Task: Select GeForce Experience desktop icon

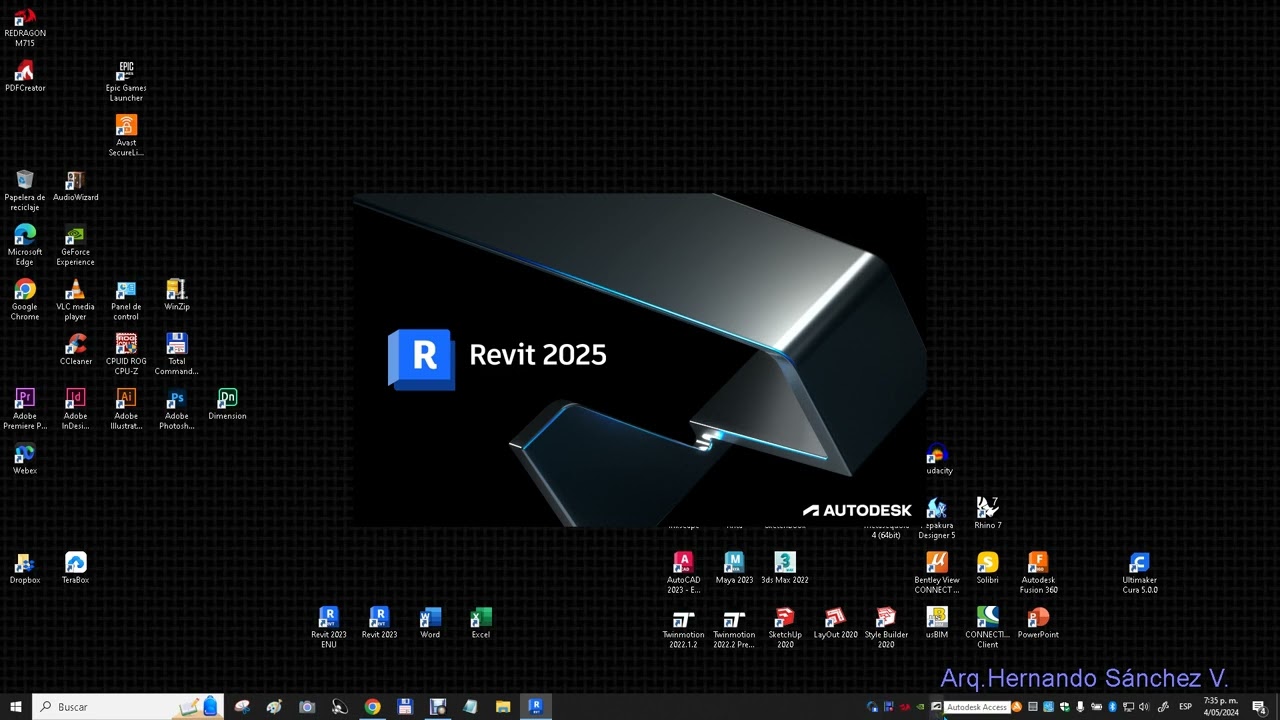Action: [75, 245]
